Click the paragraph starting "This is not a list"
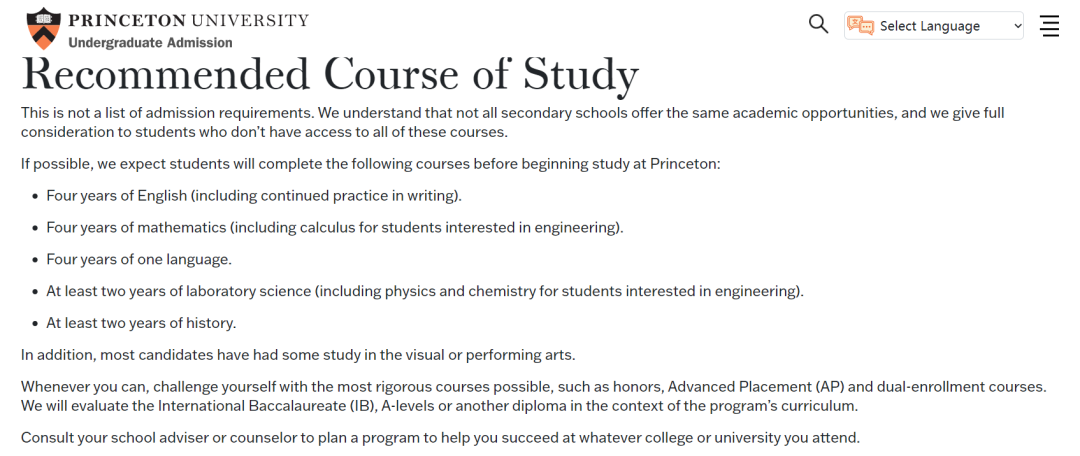 pyautogui.click(x=512, y=122)
